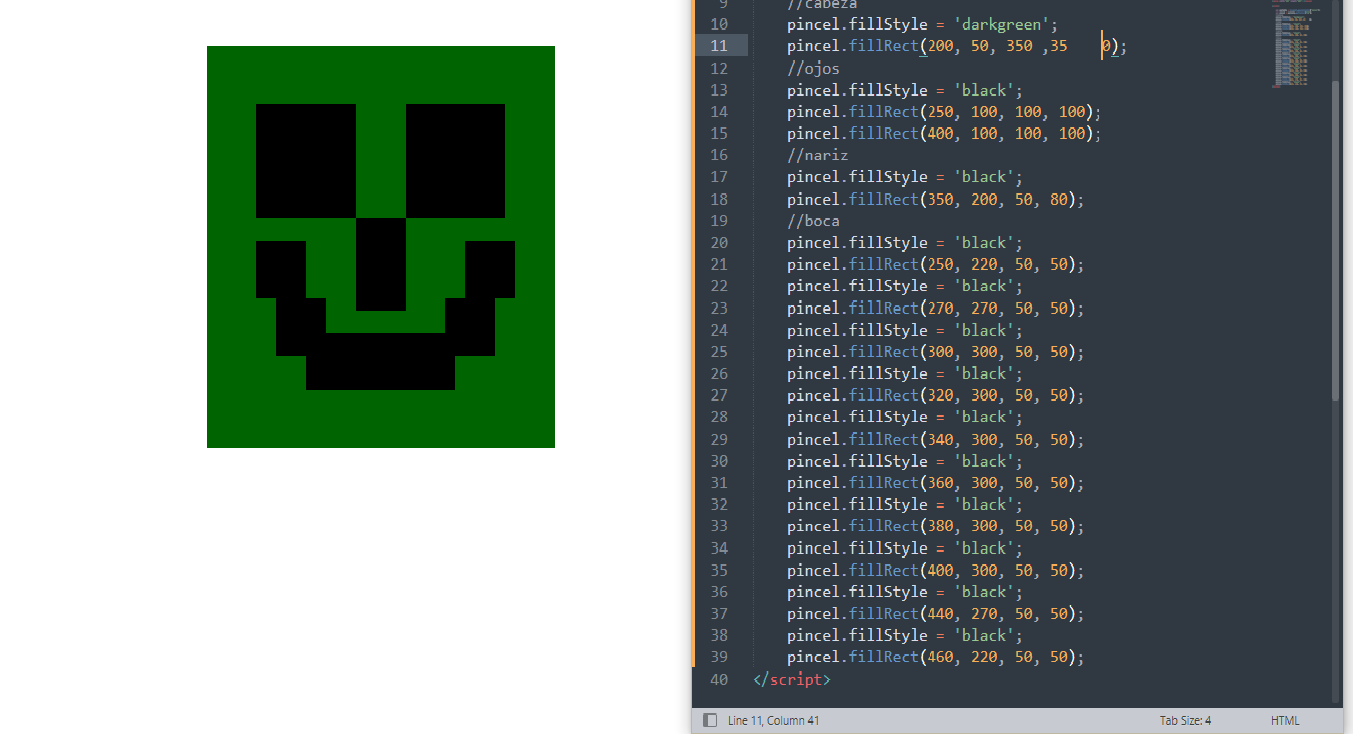This screenshot has height=734, width=1353.
Task: Place cursor on the 'darkgreen' fillStyle line
Action: coord(922,24)
